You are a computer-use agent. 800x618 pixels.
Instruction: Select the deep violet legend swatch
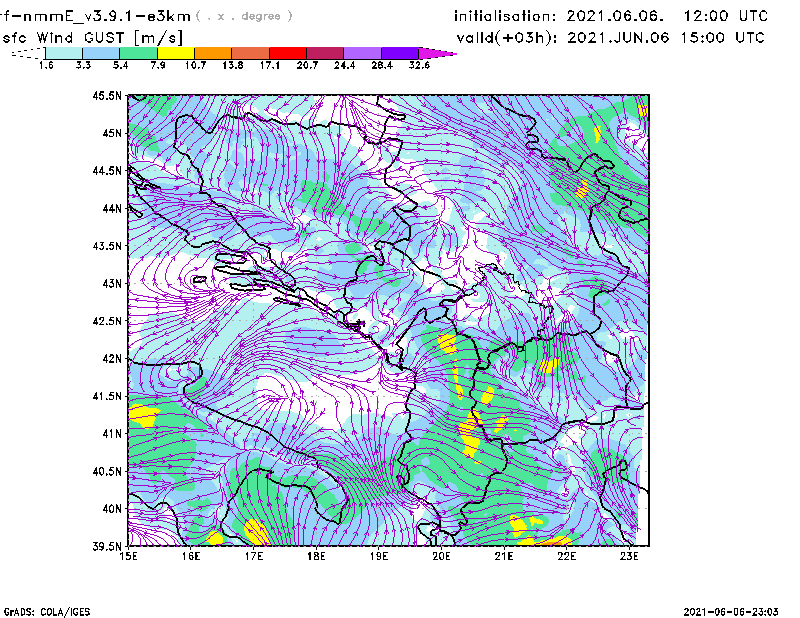(x=400, y=53)
